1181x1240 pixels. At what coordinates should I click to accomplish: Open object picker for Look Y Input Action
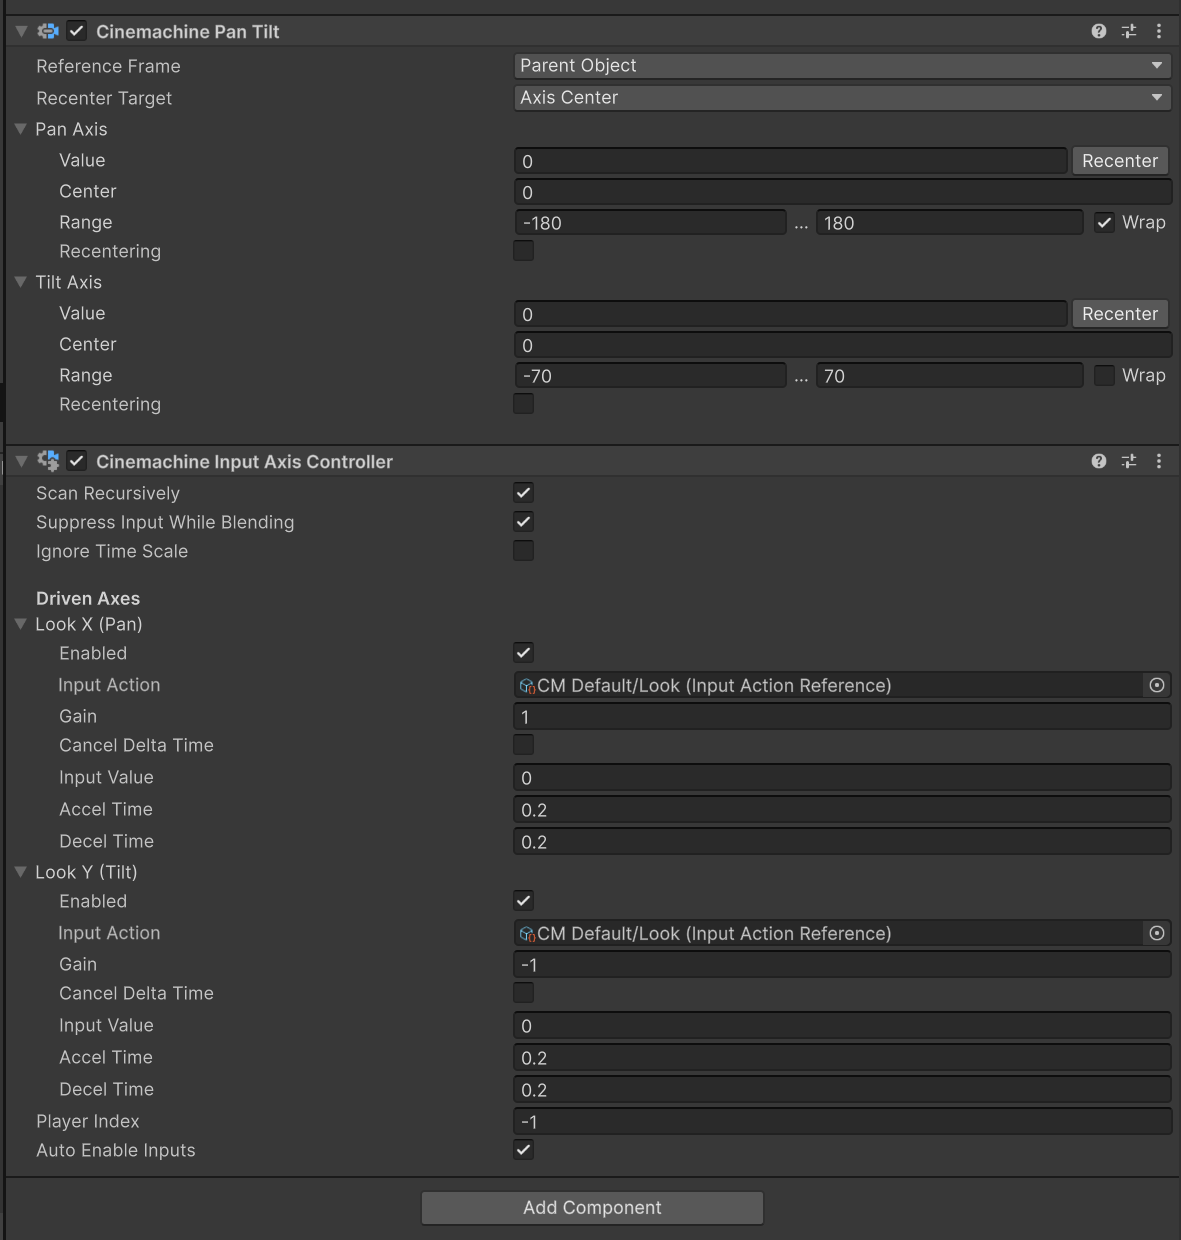click(x=1157, y=933)
